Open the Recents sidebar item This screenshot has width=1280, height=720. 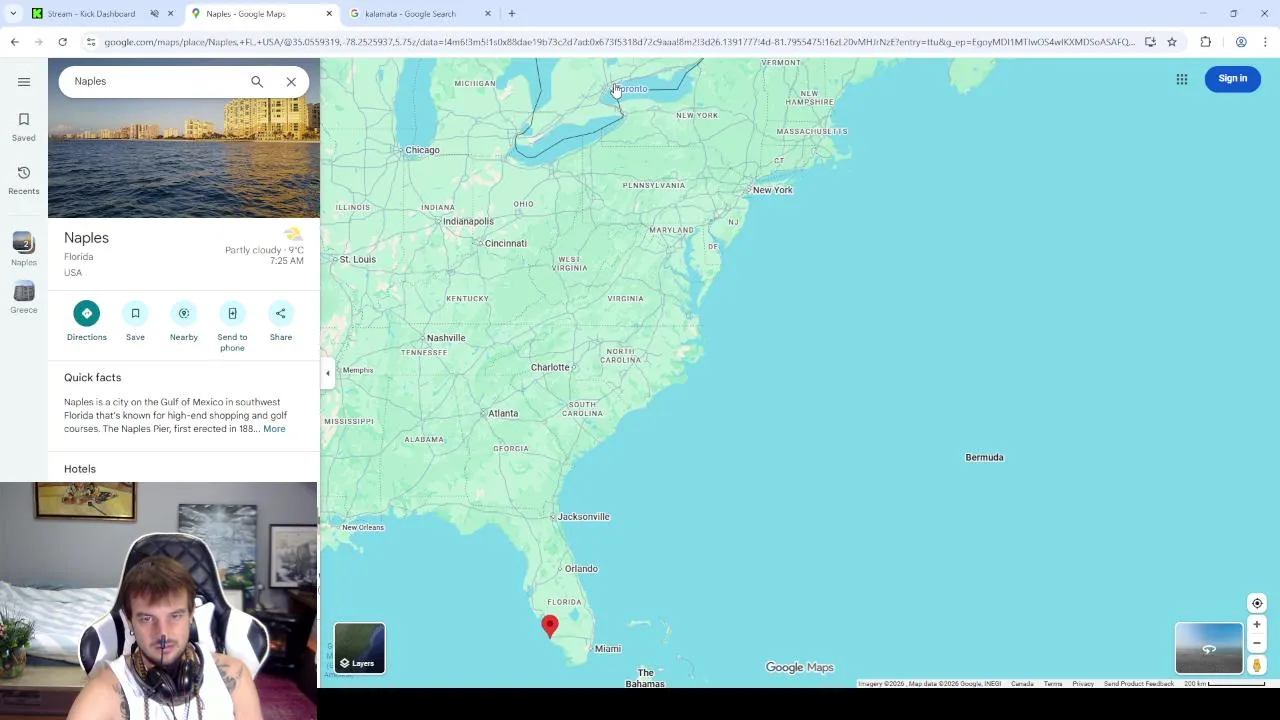point(24,181)
